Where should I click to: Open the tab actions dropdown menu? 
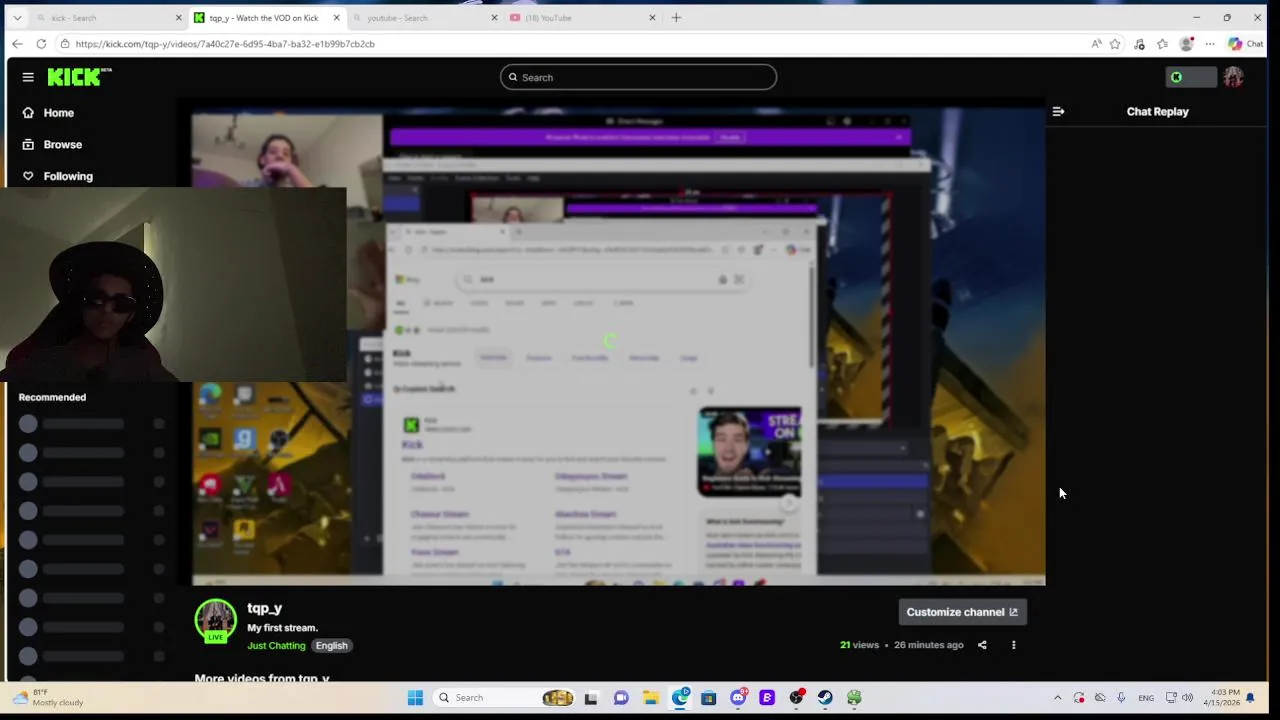tap(17, 18)
